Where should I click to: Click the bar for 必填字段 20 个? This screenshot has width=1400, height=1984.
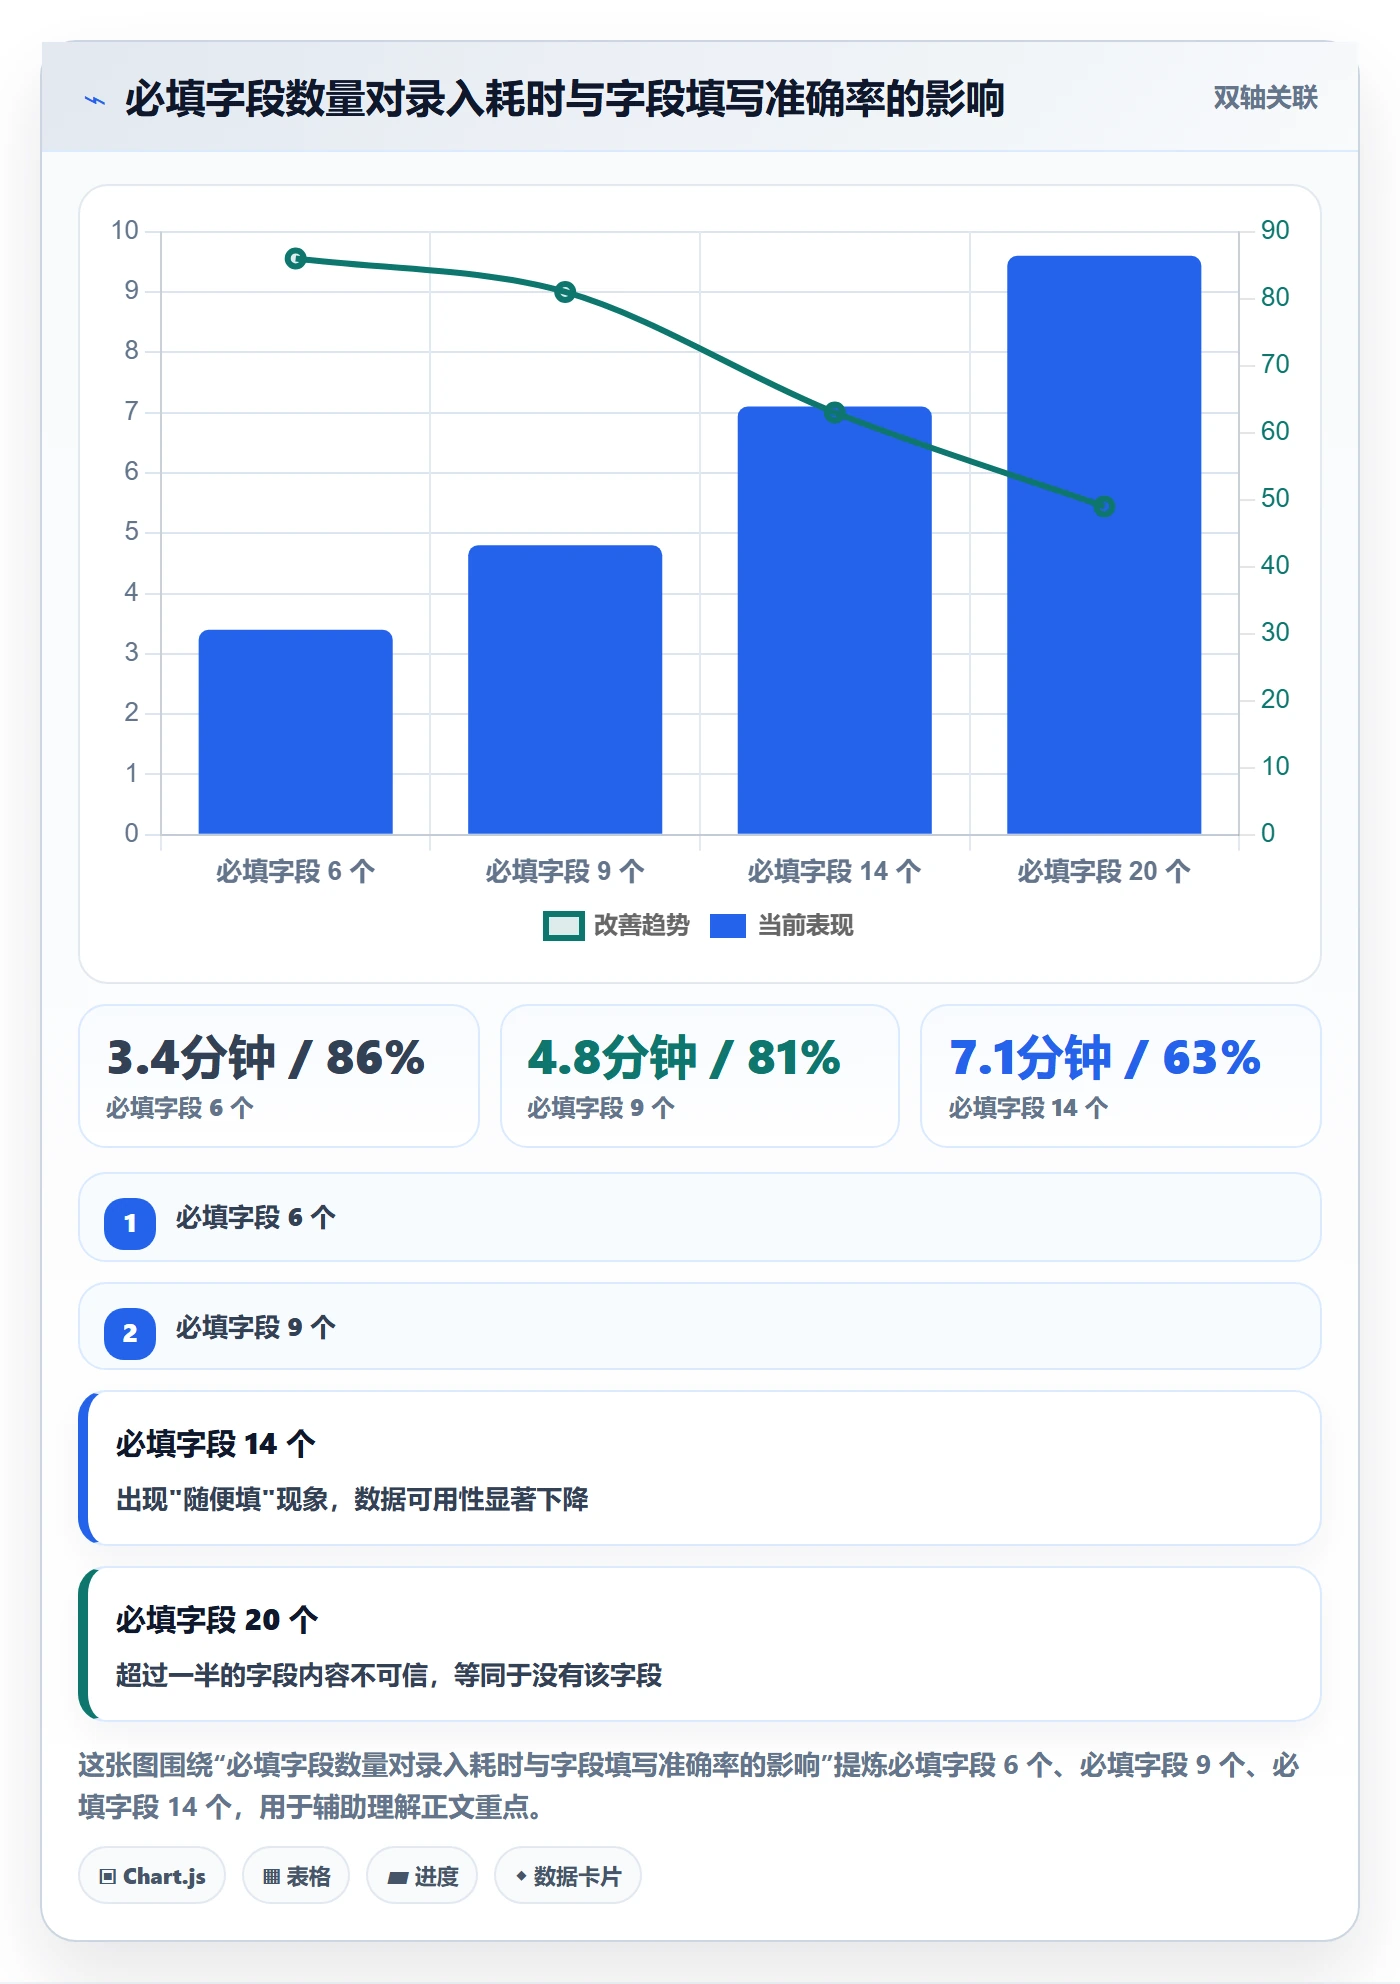coord(1104,545)
